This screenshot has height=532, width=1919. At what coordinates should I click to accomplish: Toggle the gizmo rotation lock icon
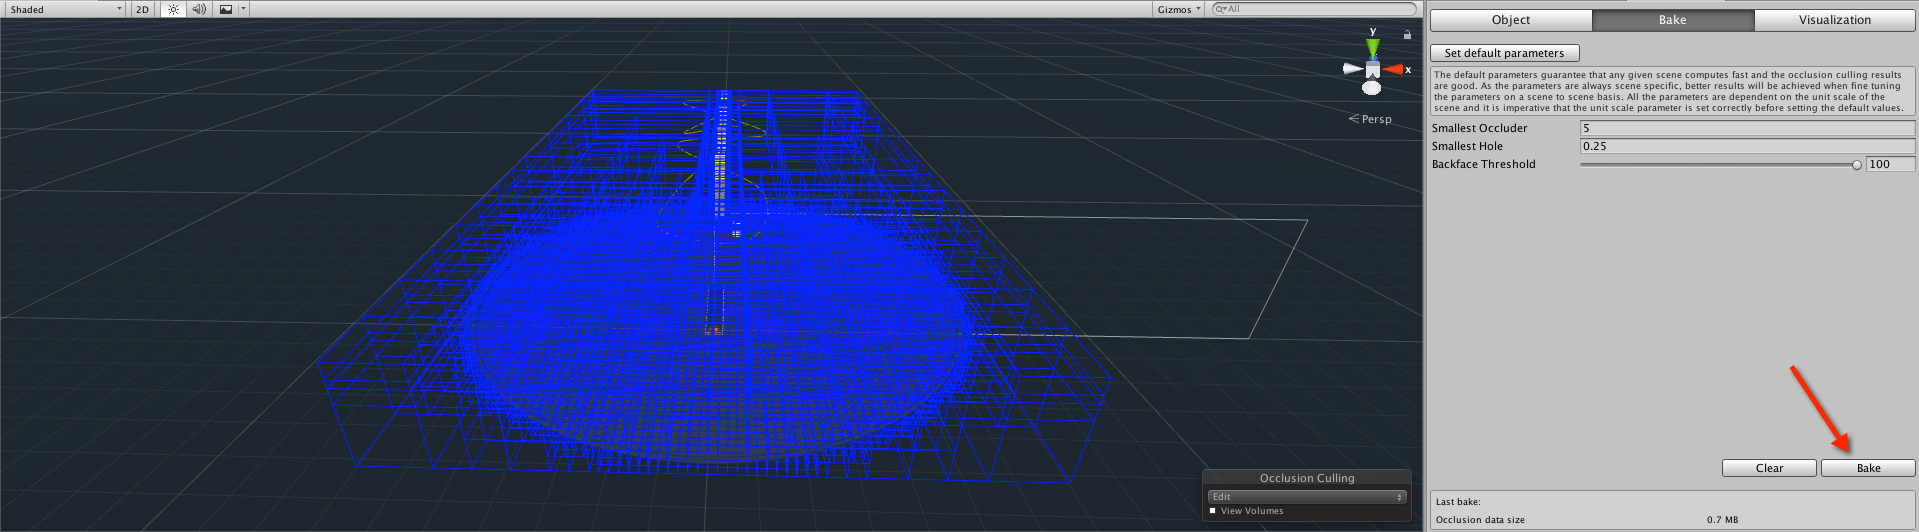click(x=1407, y=35)
